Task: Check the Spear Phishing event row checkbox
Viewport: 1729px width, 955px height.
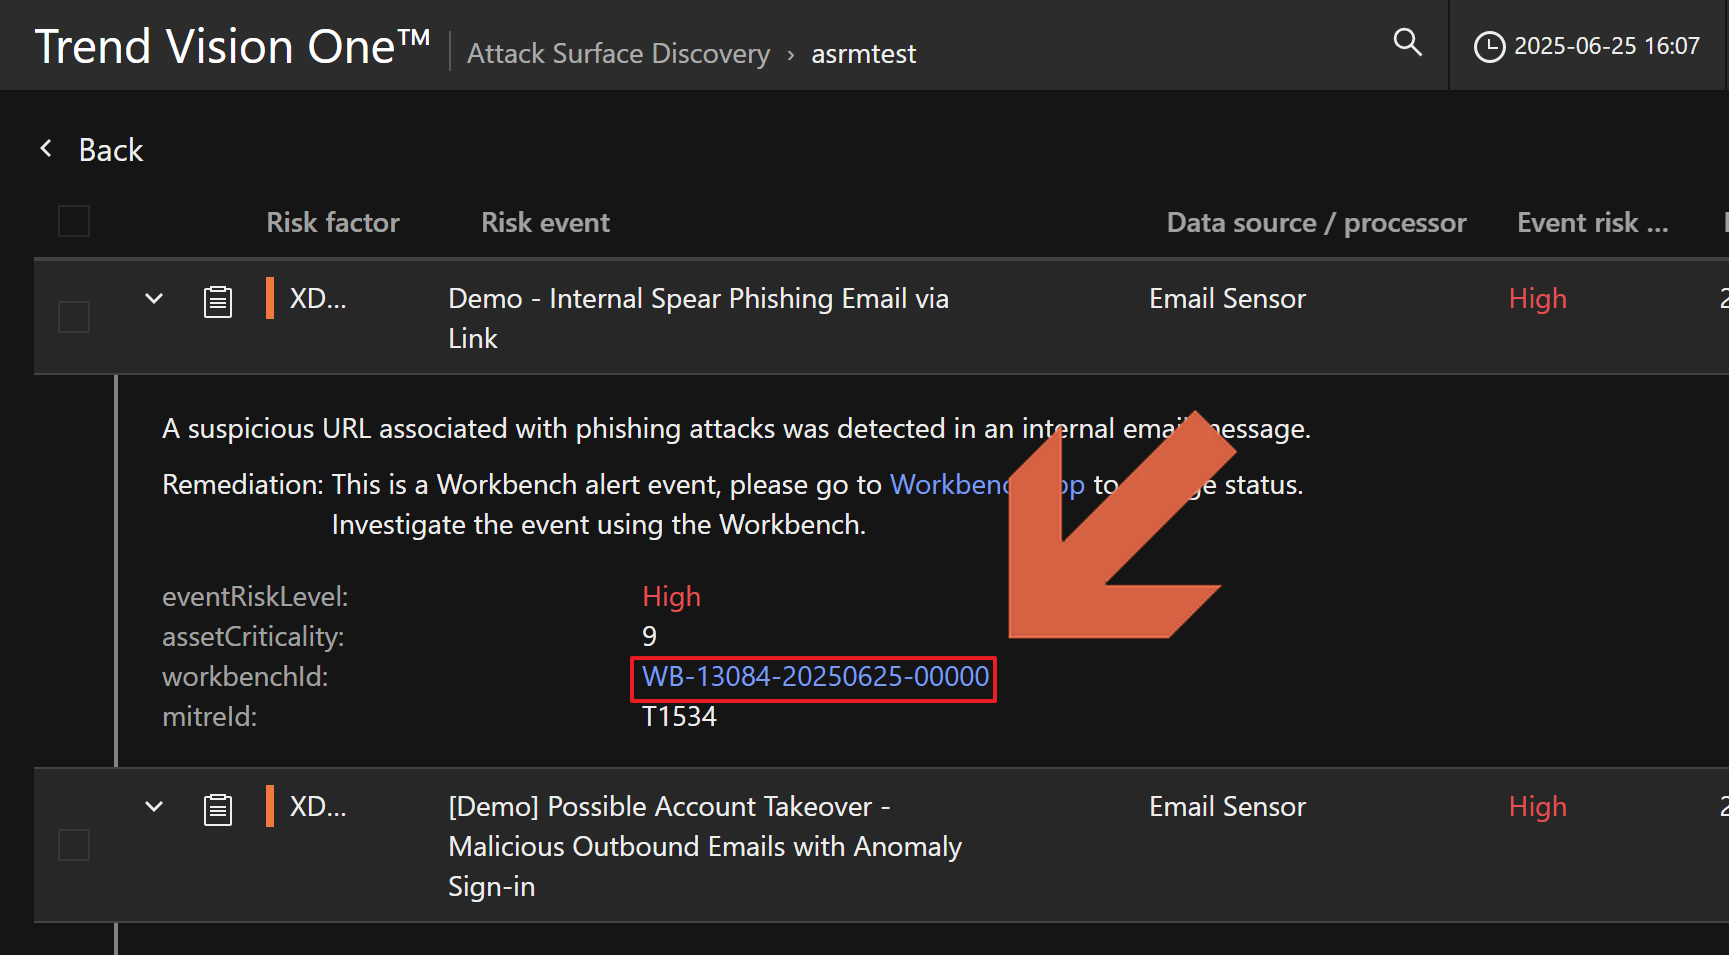Action: 74,317
